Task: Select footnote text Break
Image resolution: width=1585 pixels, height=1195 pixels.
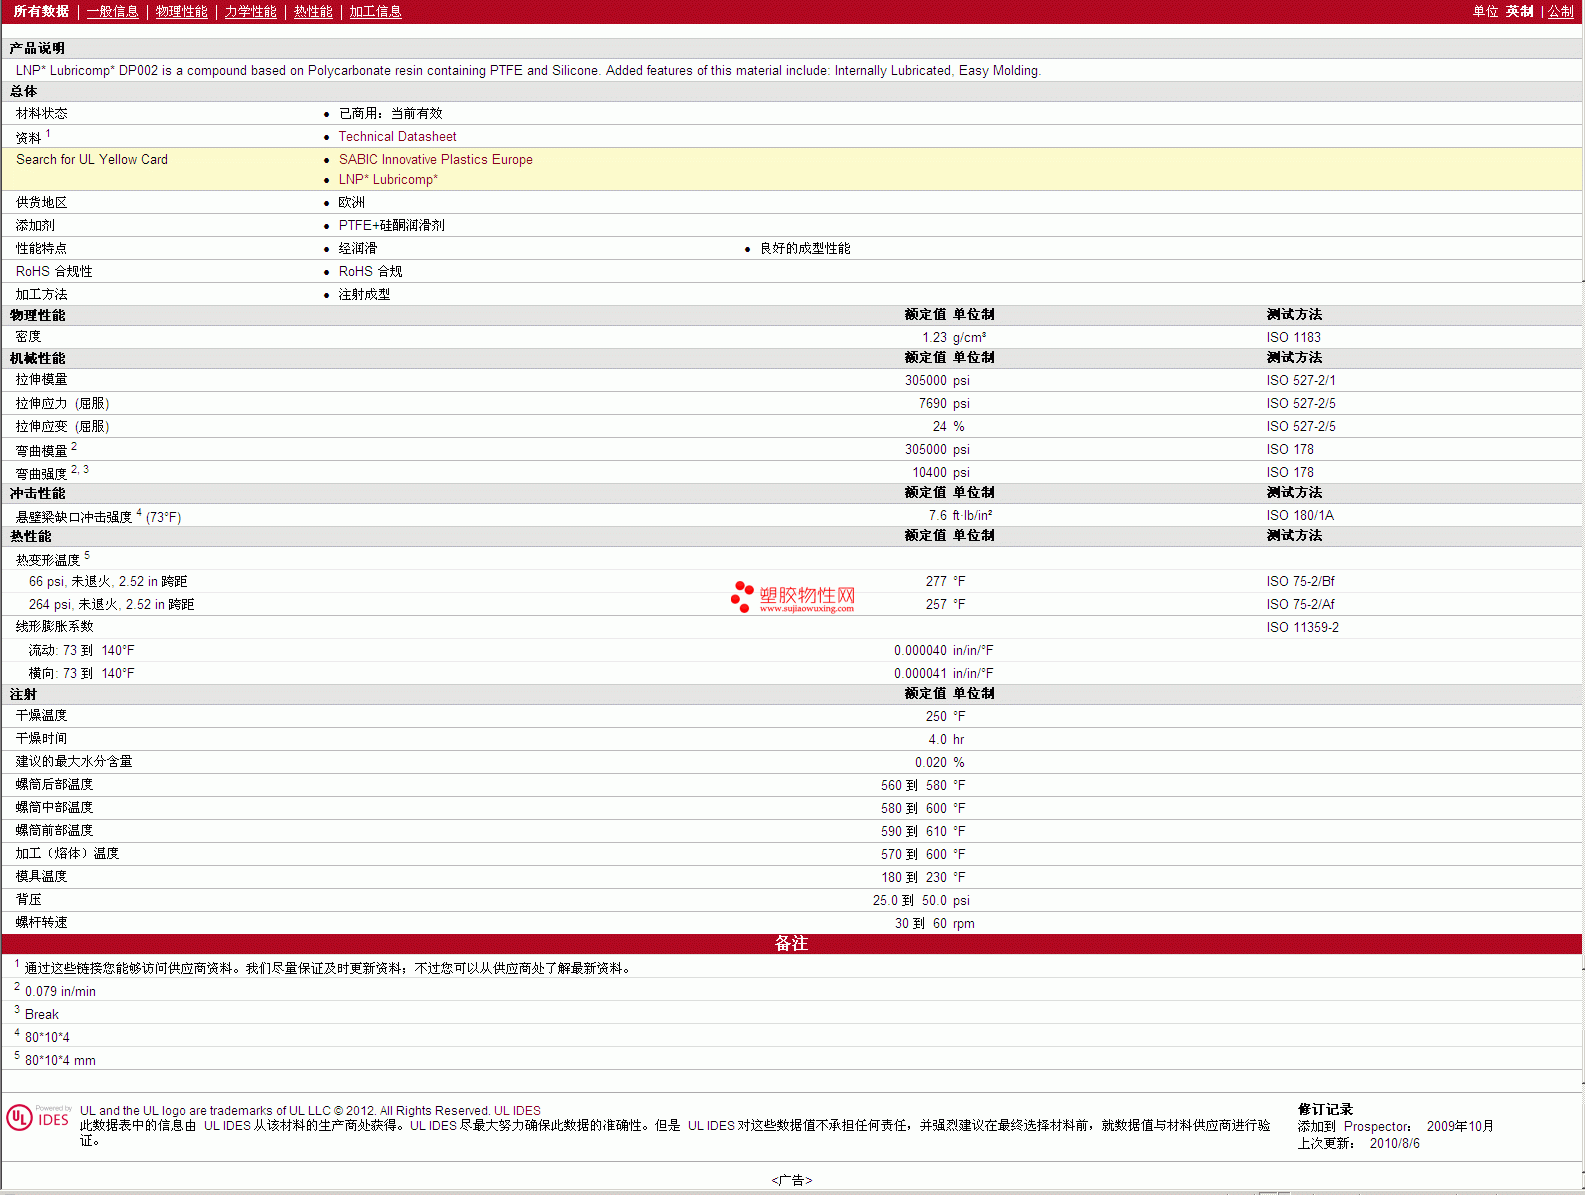Action: [x=42, y=1014]
